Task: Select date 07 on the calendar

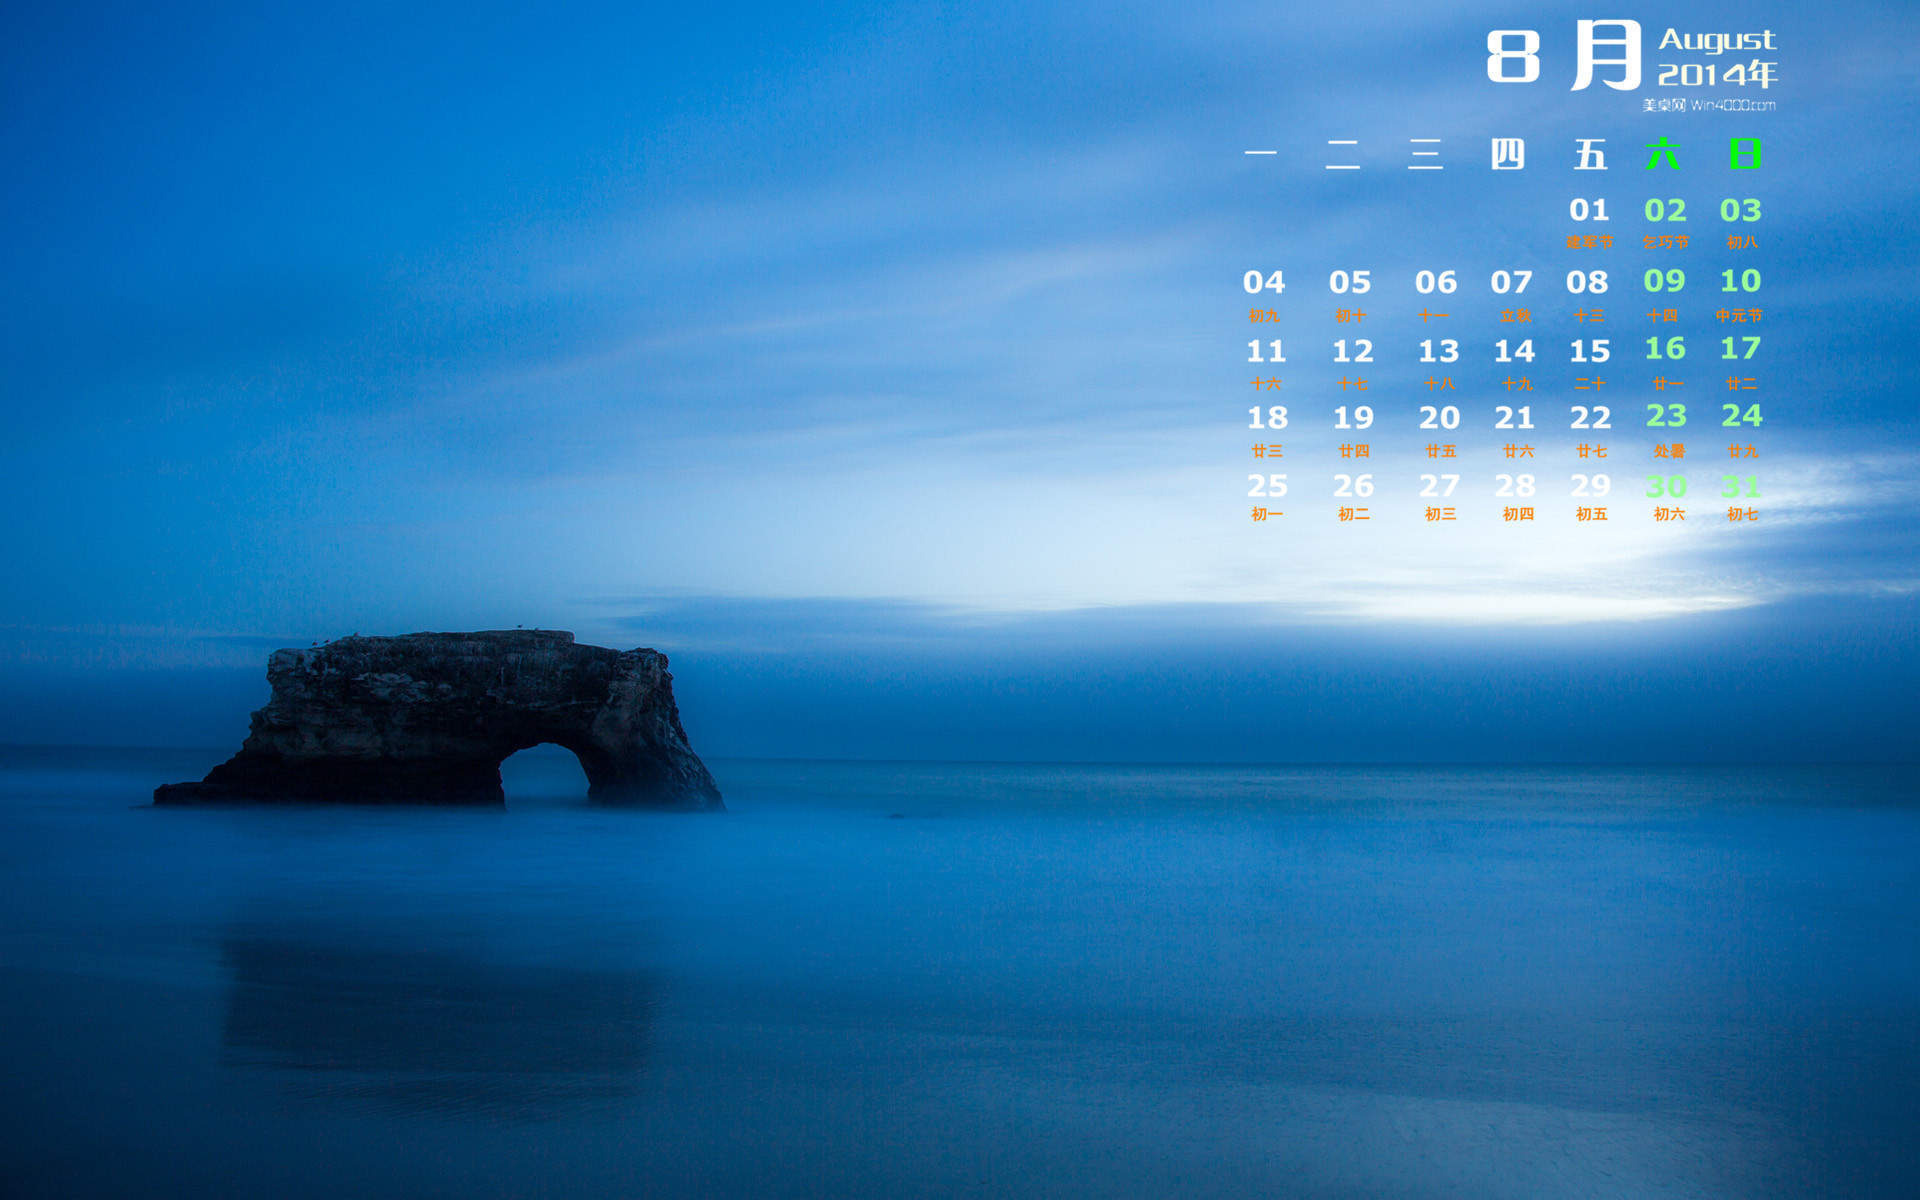Action: 1511,282
